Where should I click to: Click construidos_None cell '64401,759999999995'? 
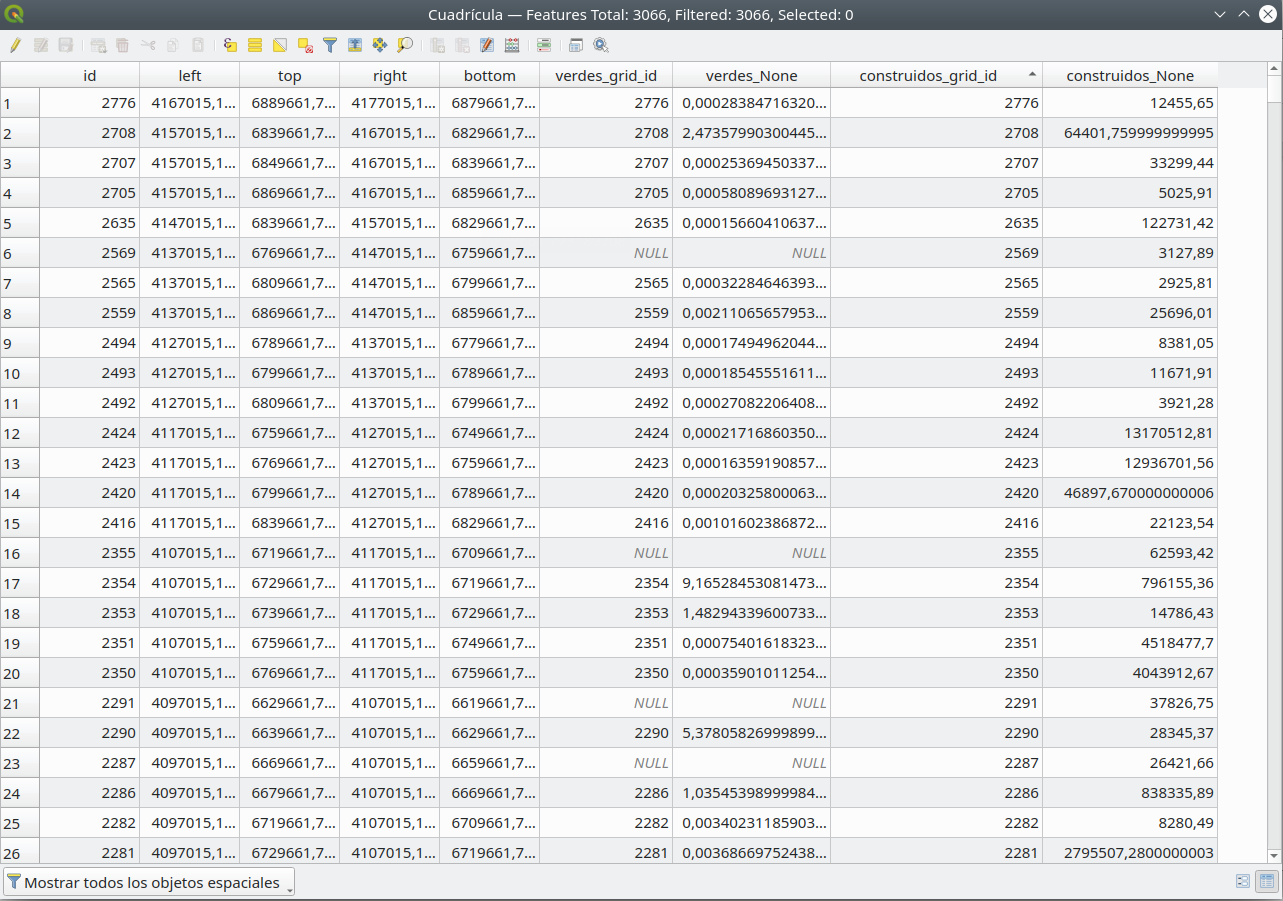coord(1130,133)
